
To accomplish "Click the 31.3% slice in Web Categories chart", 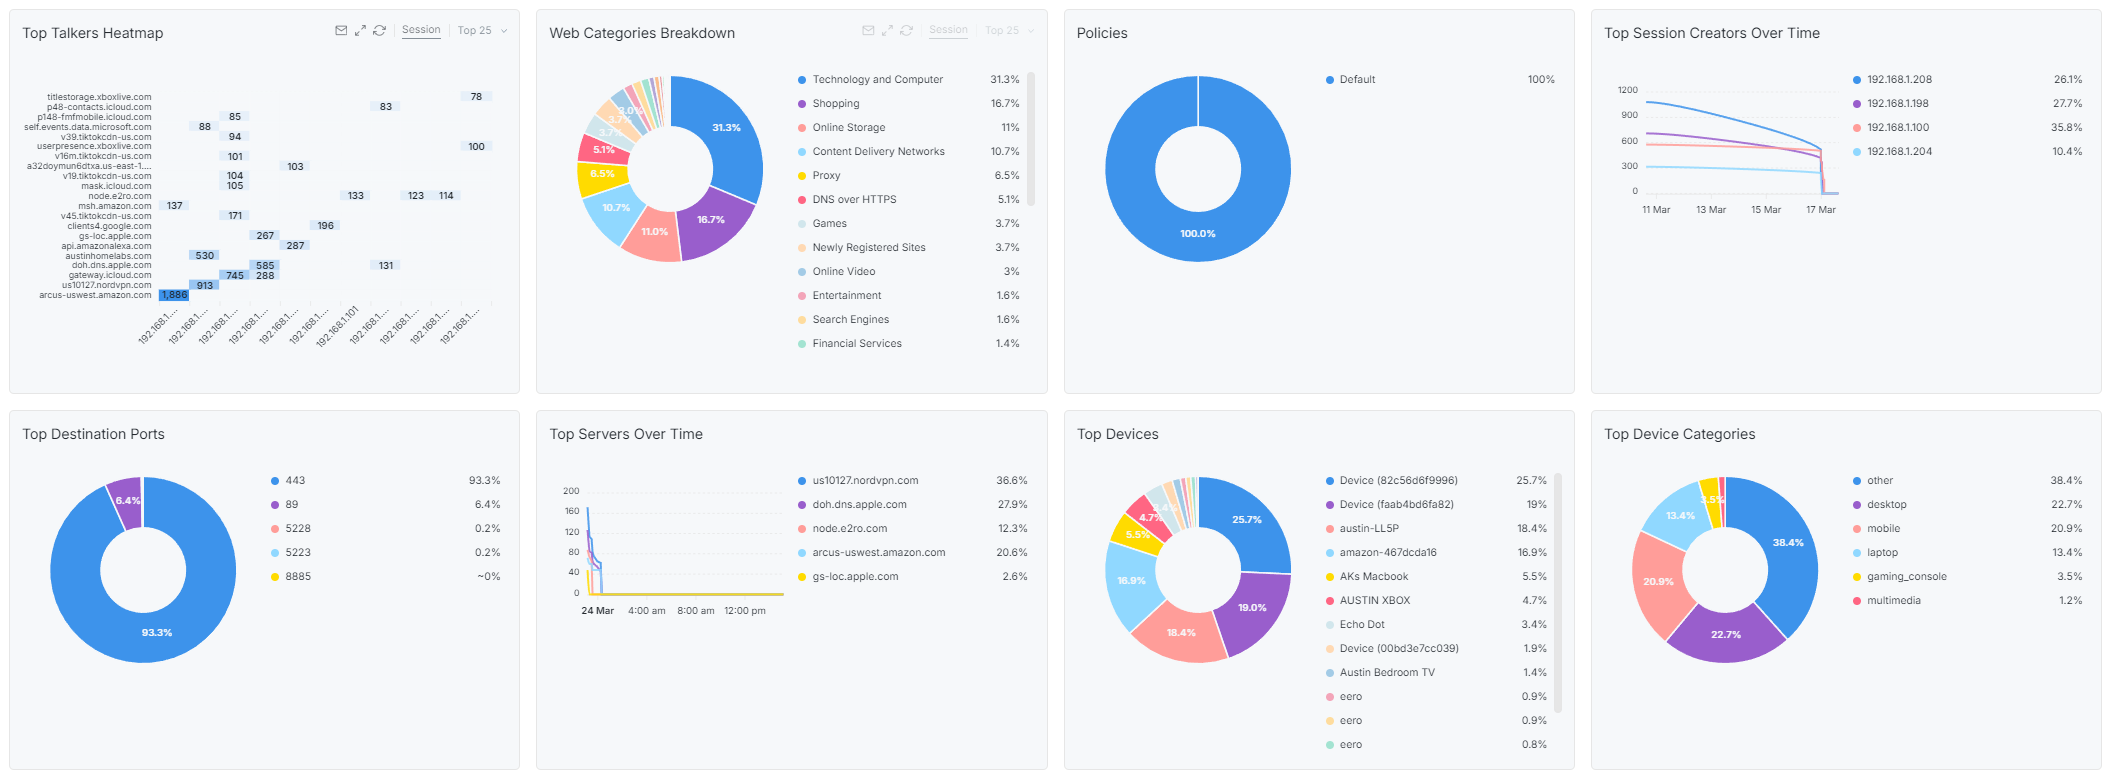I will (x=725, y=130).
